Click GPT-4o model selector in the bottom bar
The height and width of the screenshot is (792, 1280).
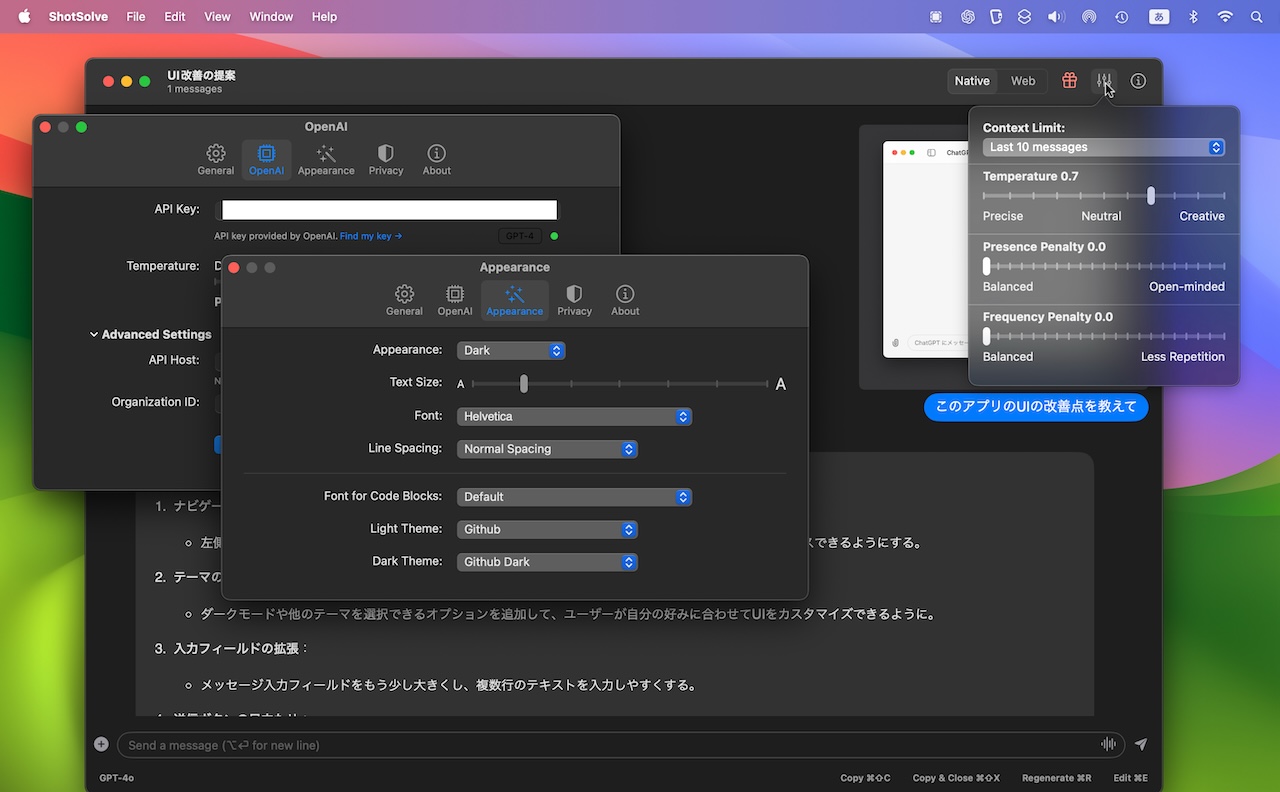click(117, 777)
